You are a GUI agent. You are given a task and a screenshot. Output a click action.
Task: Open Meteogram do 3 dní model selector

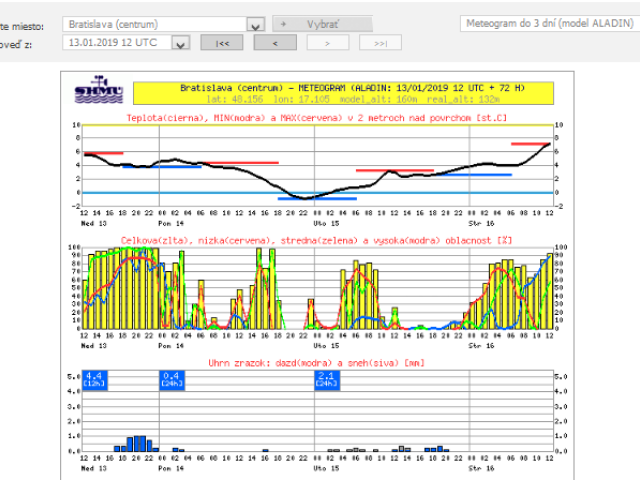click(550, 24)
